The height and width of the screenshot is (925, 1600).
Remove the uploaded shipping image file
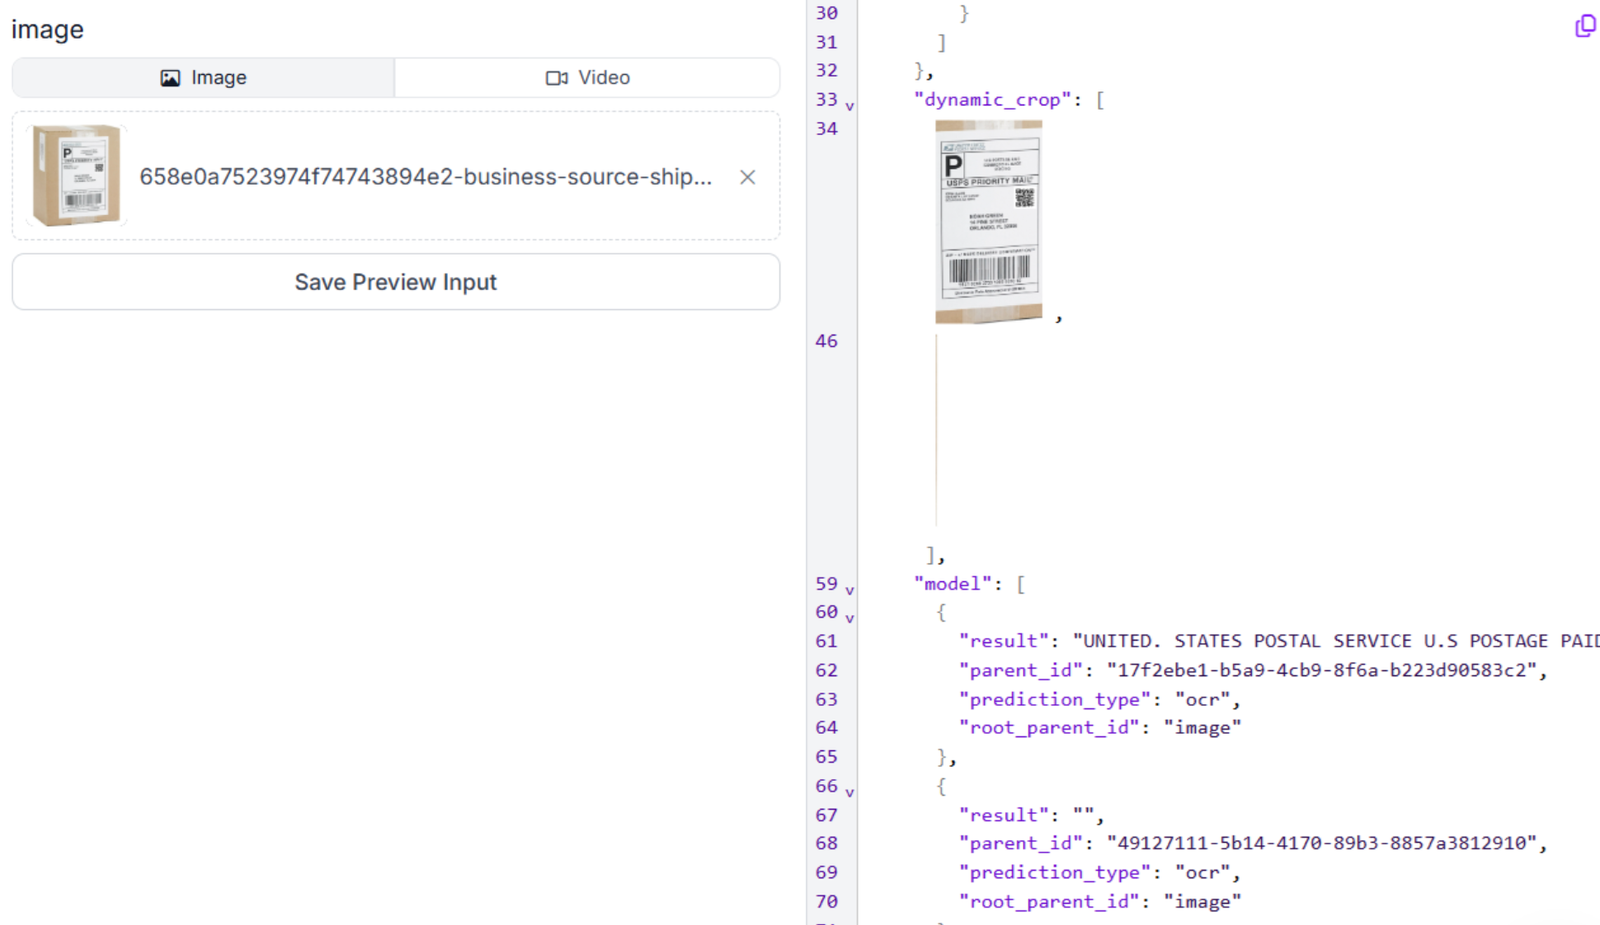(747, 177)
